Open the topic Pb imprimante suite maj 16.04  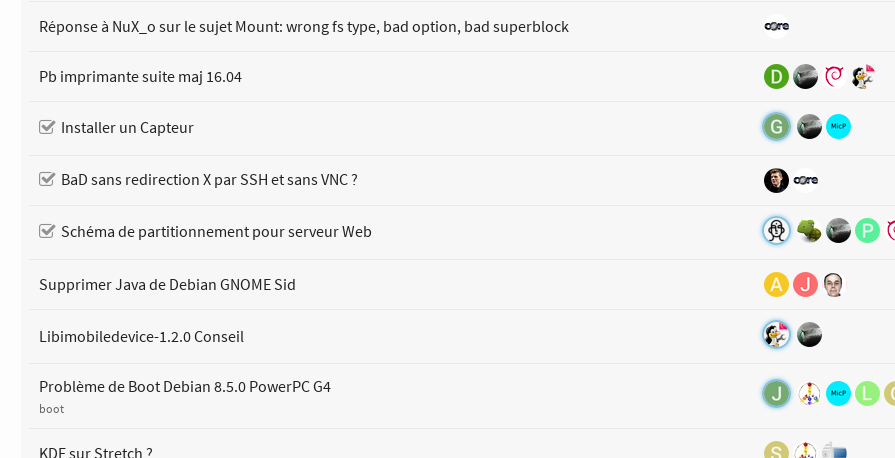click(x=140, y=77)
